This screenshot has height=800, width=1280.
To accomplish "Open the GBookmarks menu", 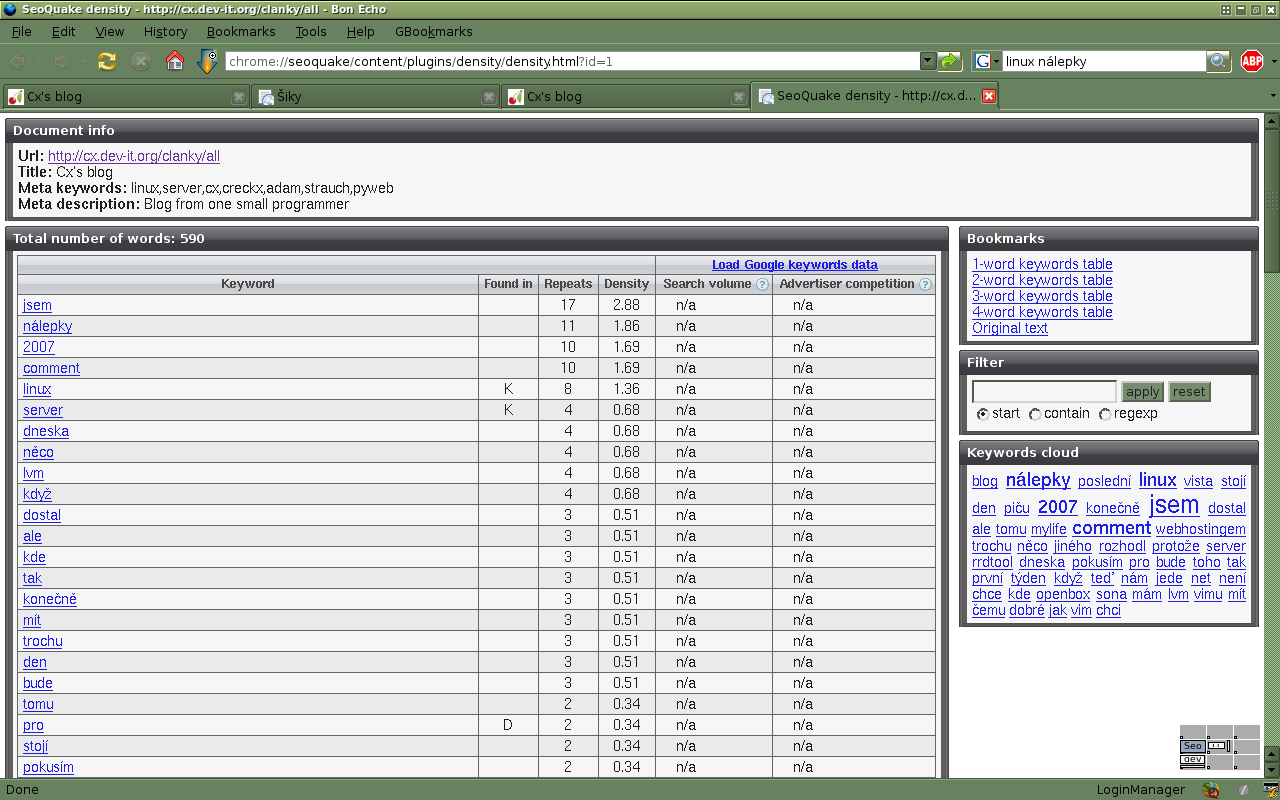I will coord(434,31).
